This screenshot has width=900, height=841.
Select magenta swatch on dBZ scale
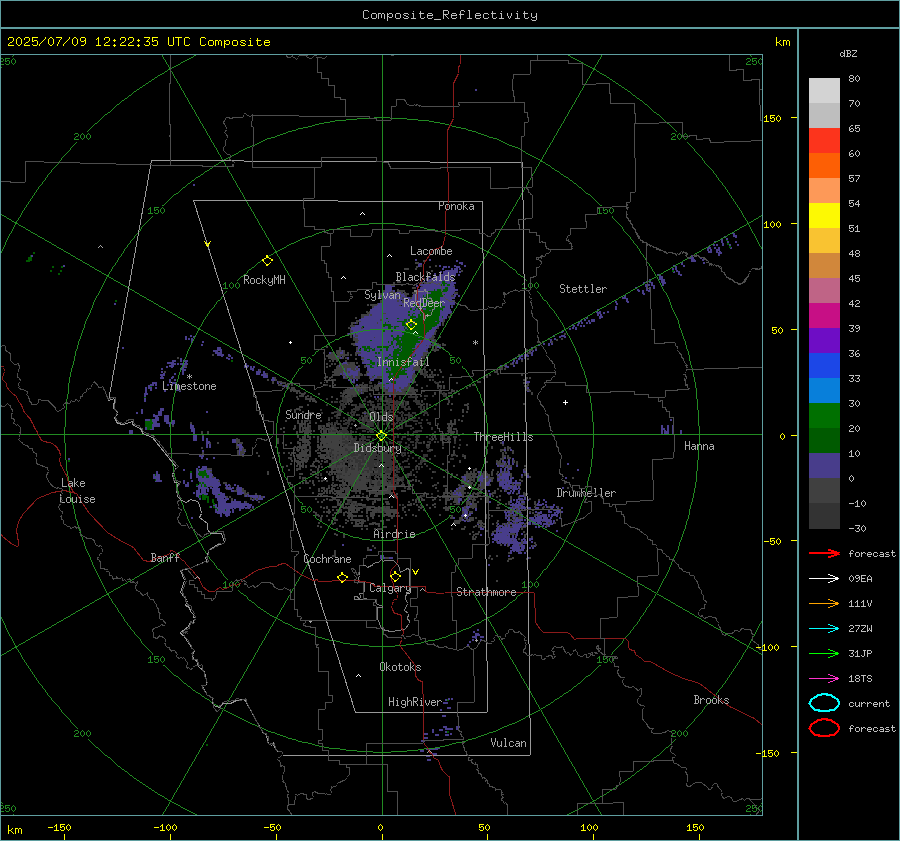824,315
